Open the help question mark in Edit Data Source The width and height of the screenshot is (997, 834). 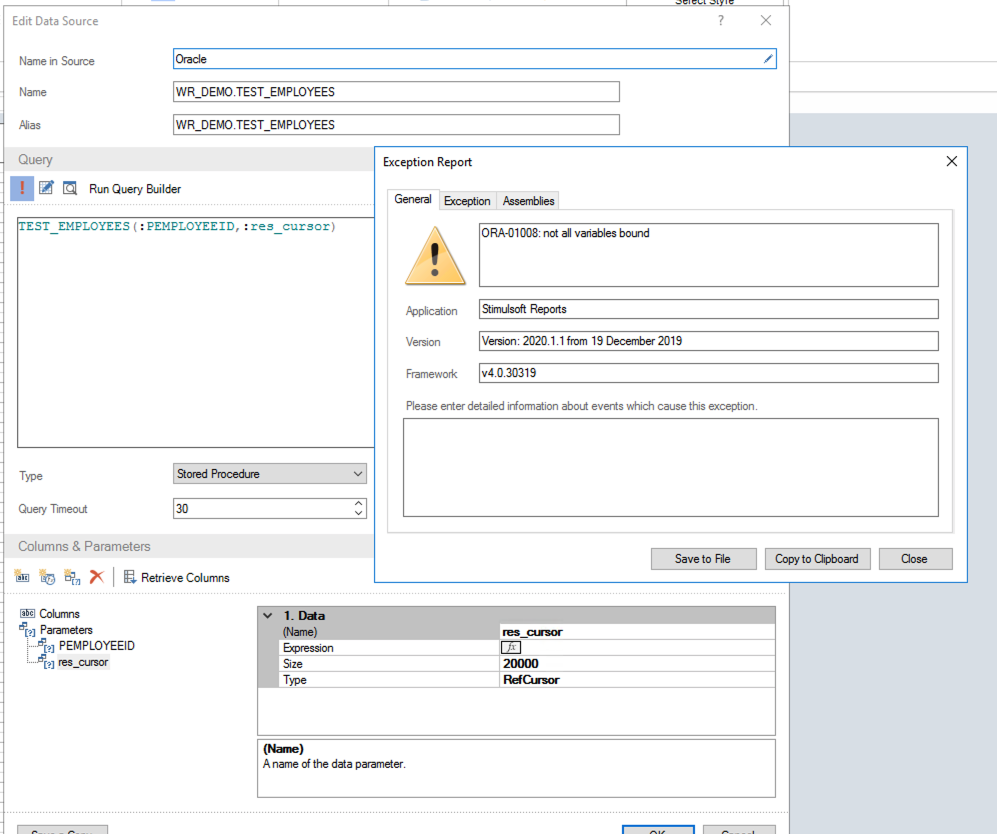click(720, 20)
